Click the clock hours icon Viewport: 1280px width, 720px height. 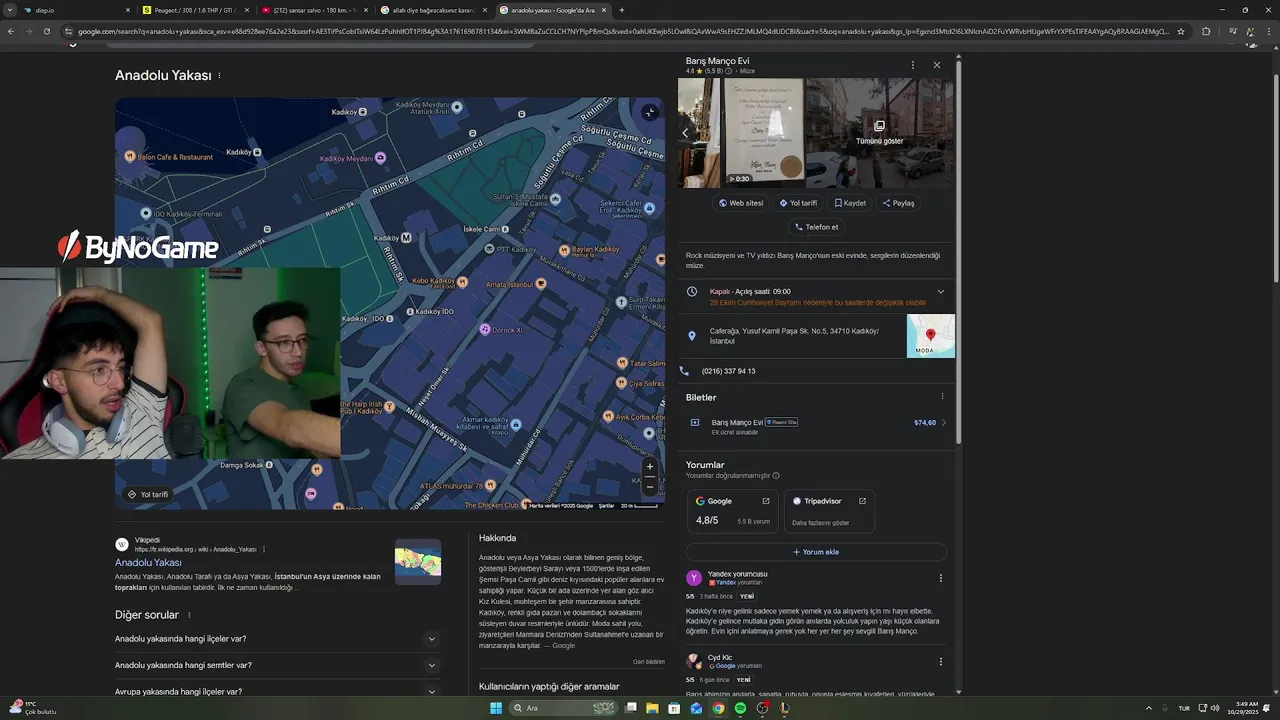(x=692, y=292)
